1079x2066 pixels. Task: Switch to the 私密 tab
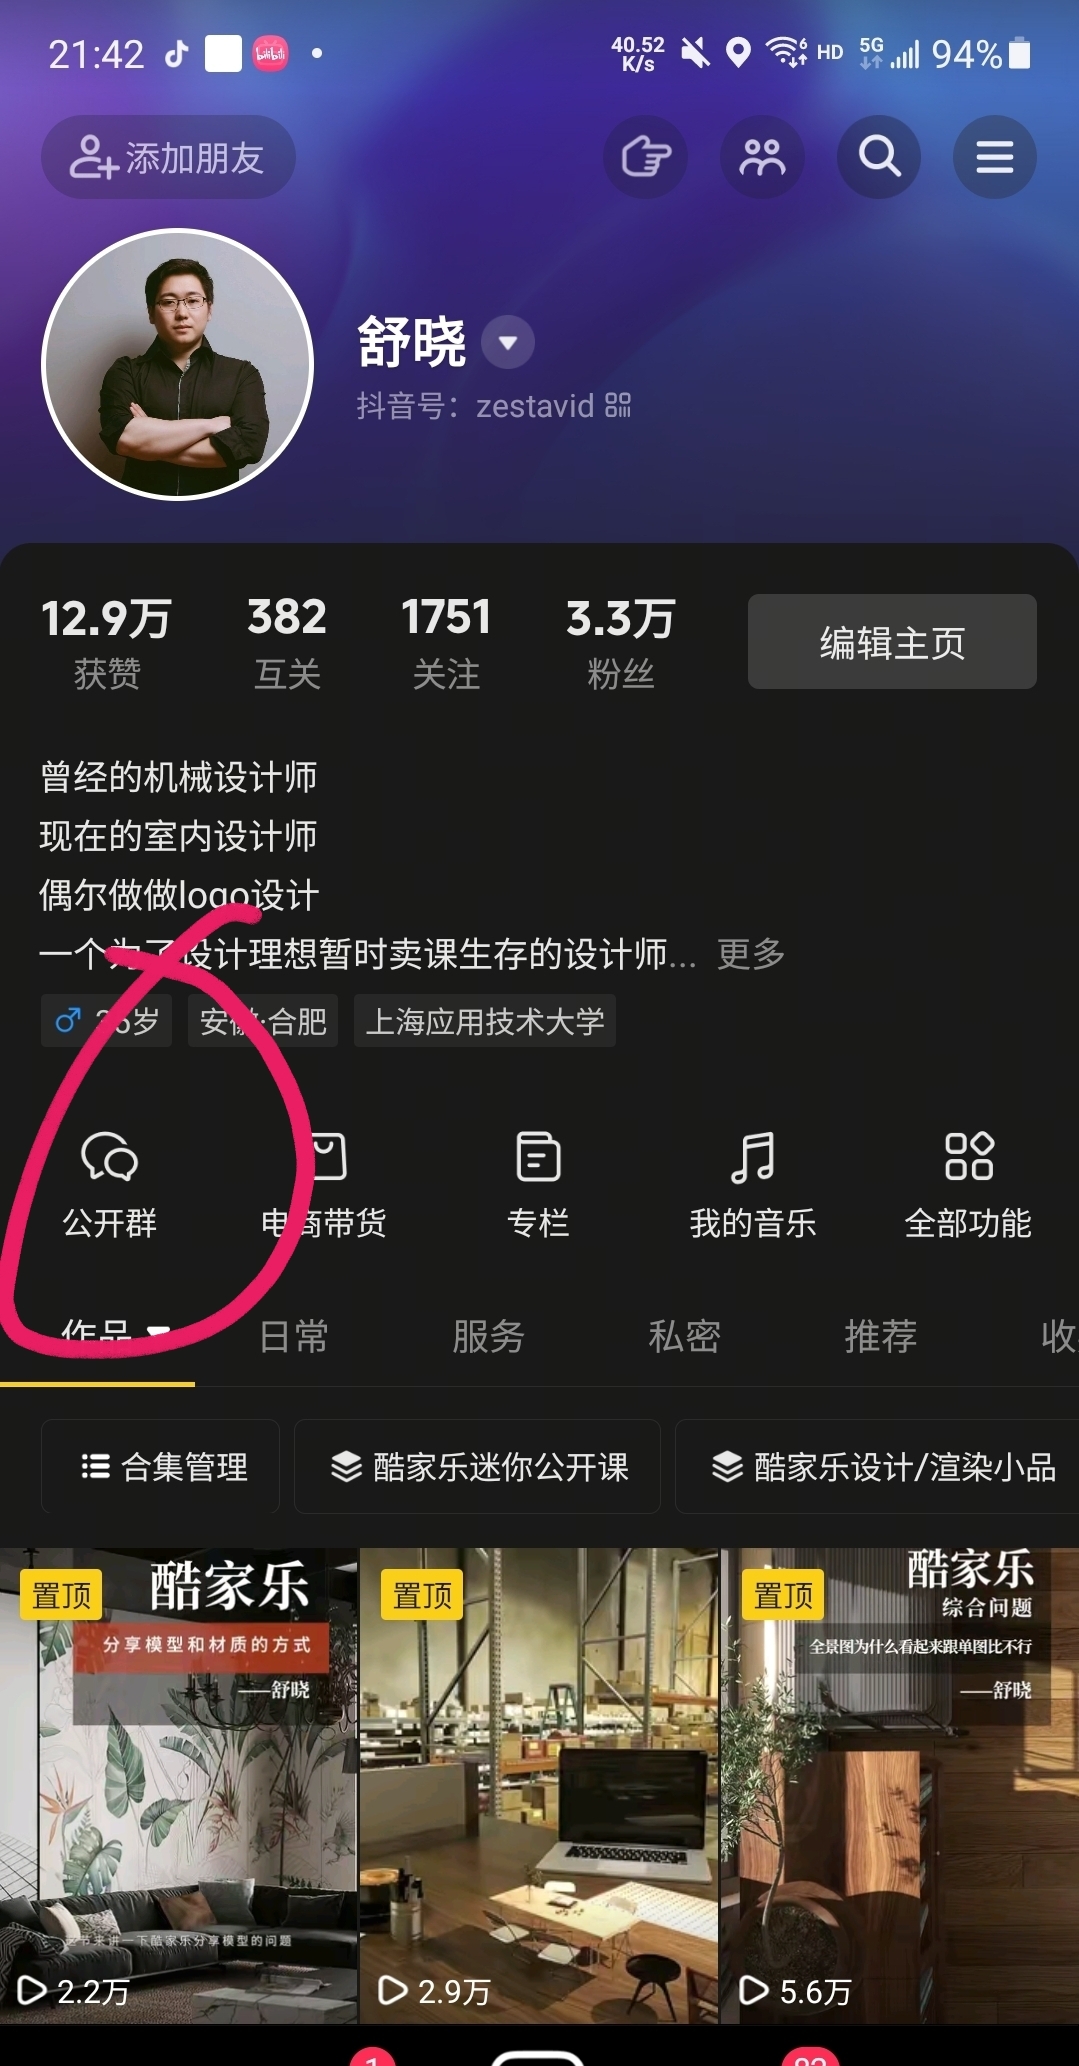point(684,1336)
